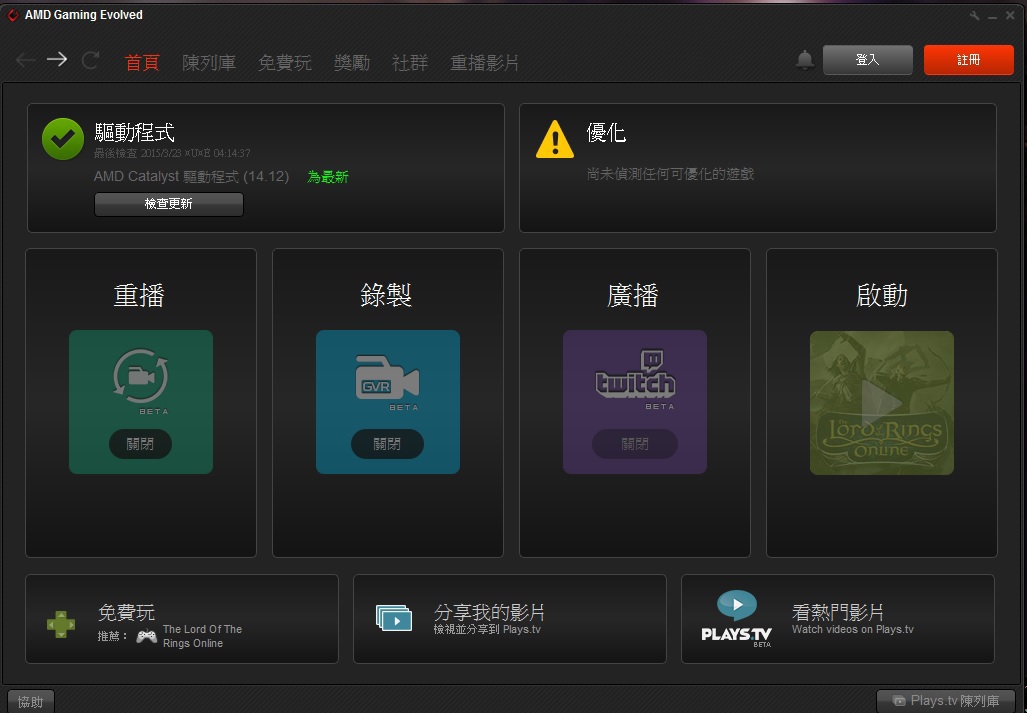Screen dimensions: 1027x713
Task: Click the 最後檢查 last-checked timestamp
Action: tap(172, 153)
